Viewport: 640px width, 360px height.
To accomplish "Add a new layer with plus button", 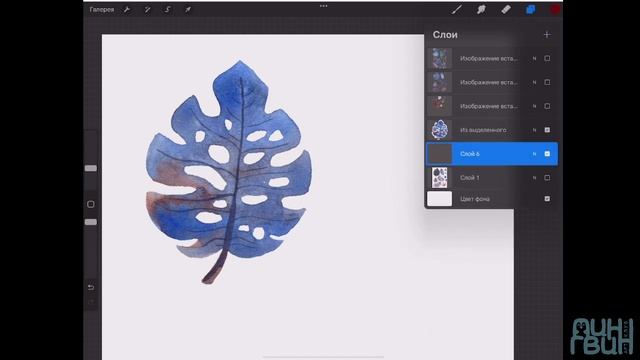I will [547, 35].
